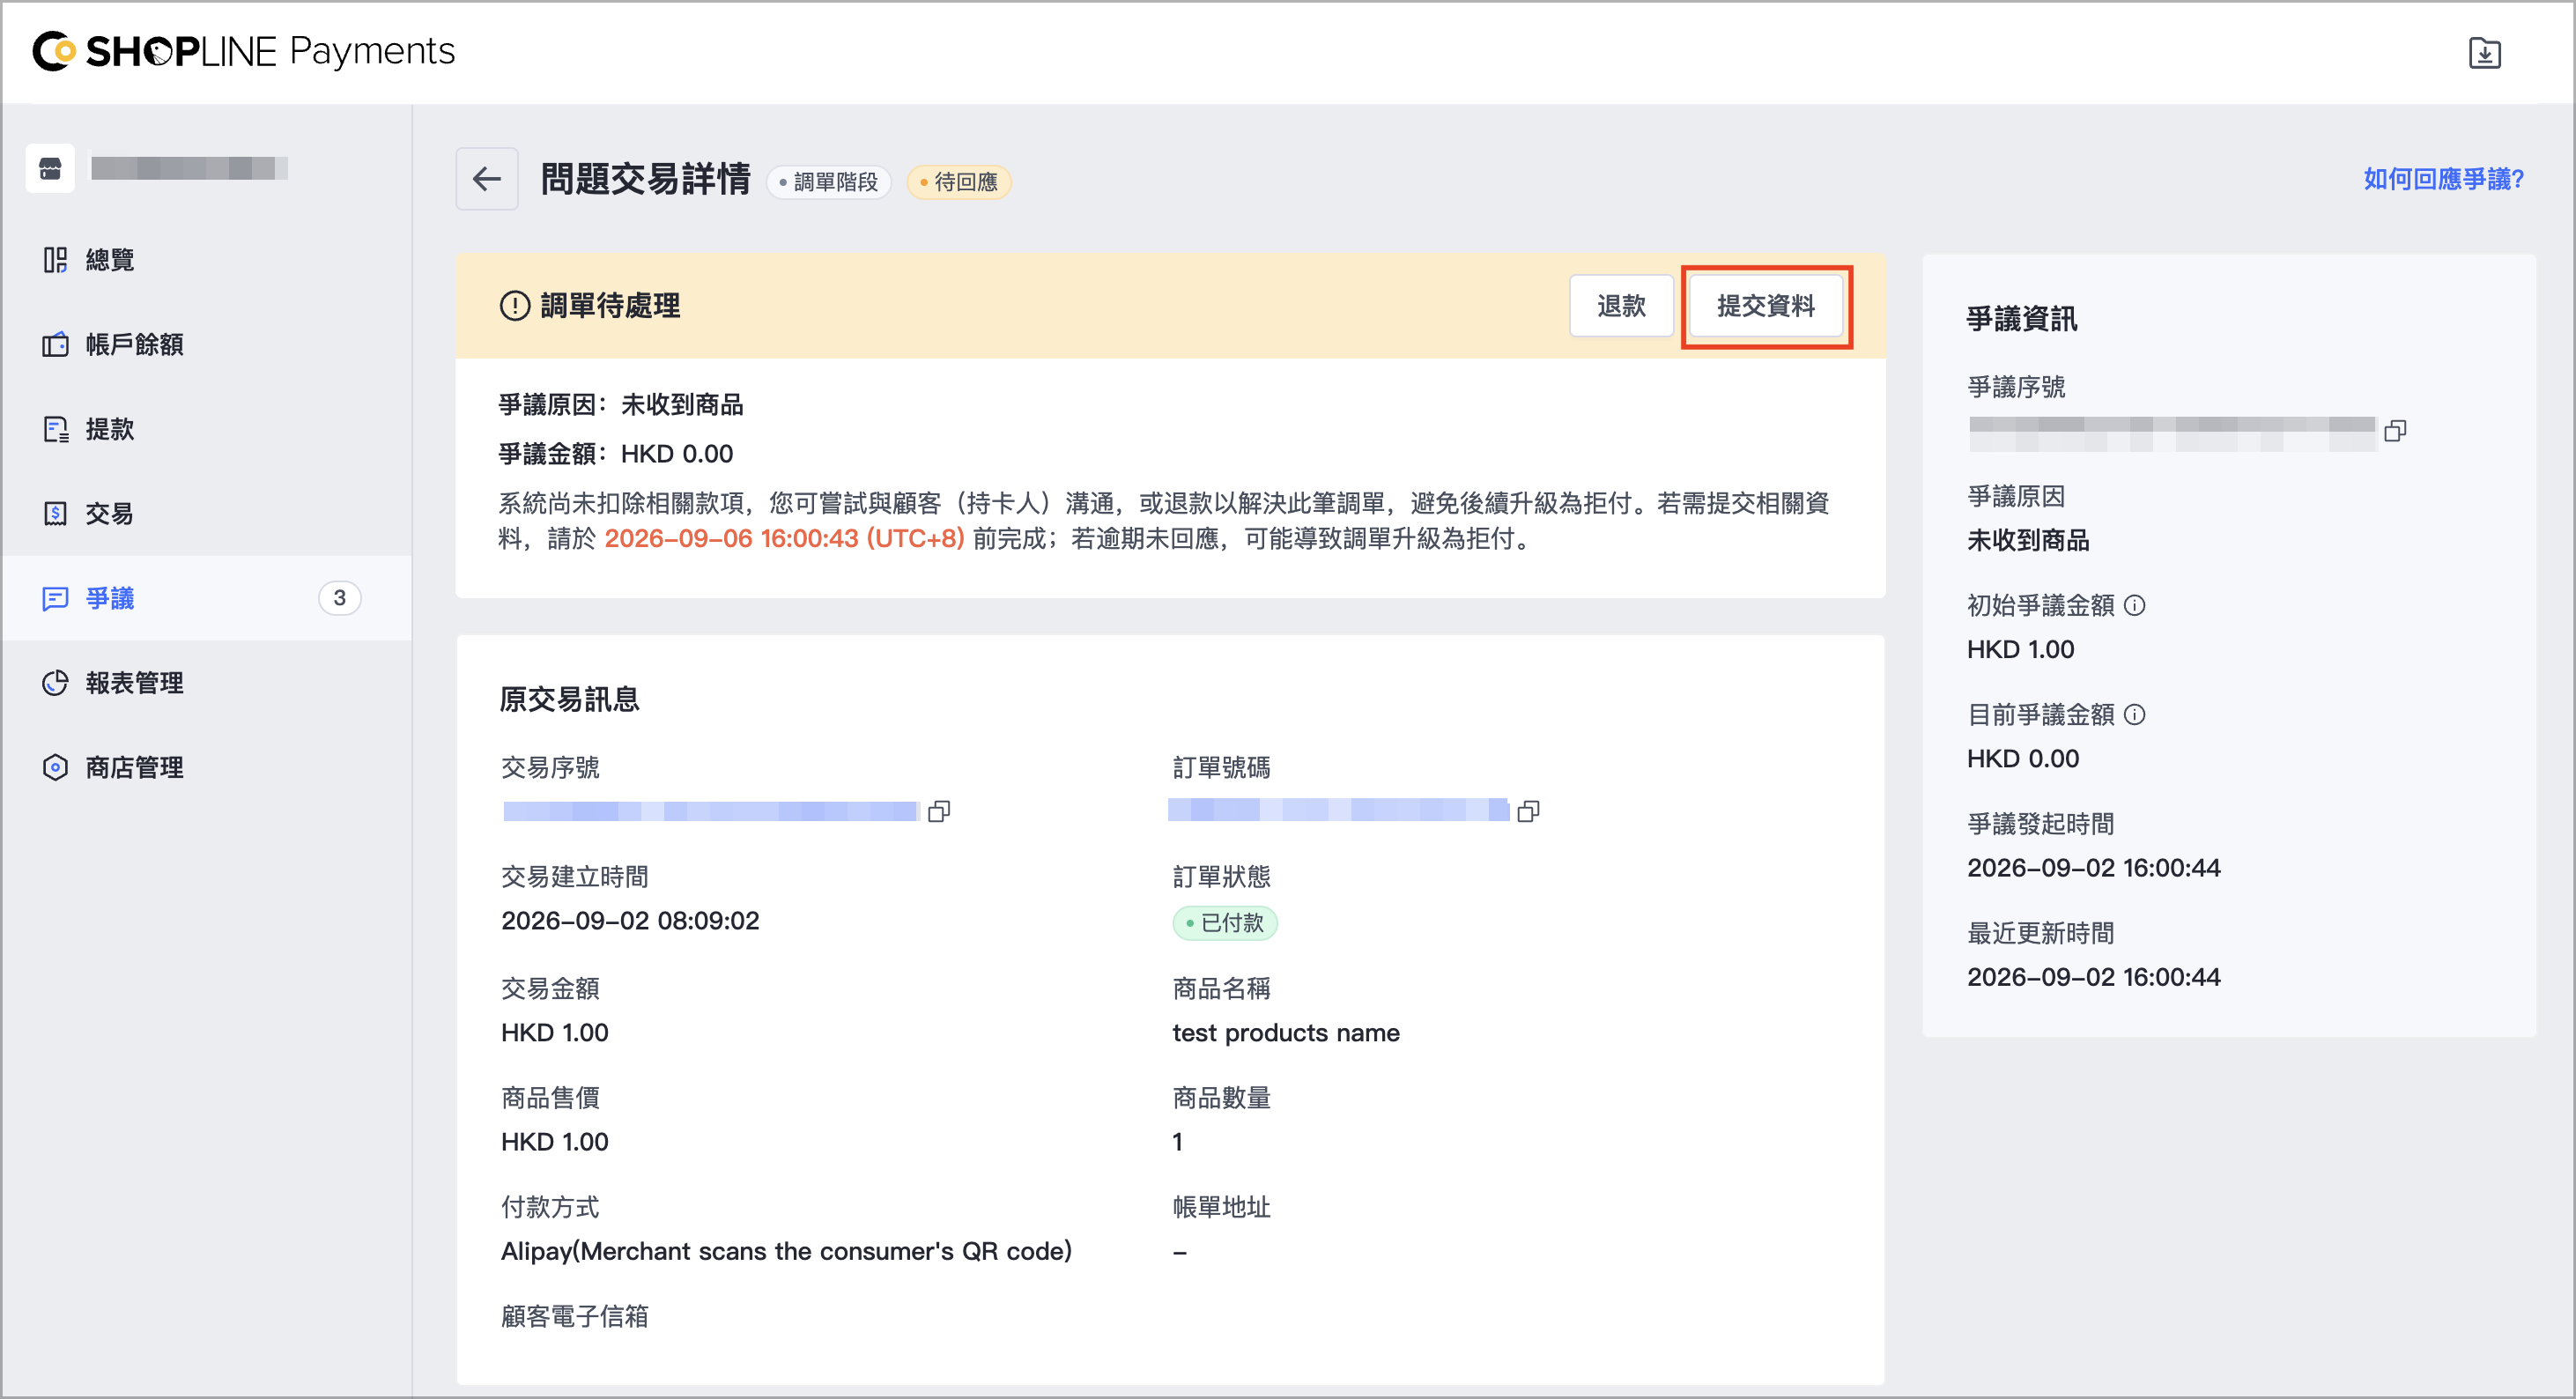This screenshot has width=2576, height=1399.
Task: Click the 退款 refund button
Action: 1621,306
